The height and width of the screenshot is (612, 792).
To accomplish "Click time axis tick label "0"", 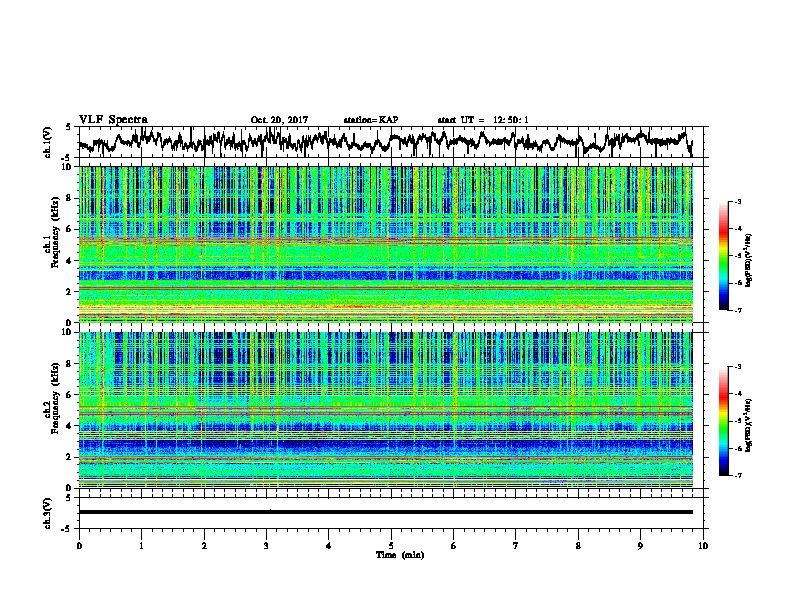I will pyautogui.click(x=79, y=546).
